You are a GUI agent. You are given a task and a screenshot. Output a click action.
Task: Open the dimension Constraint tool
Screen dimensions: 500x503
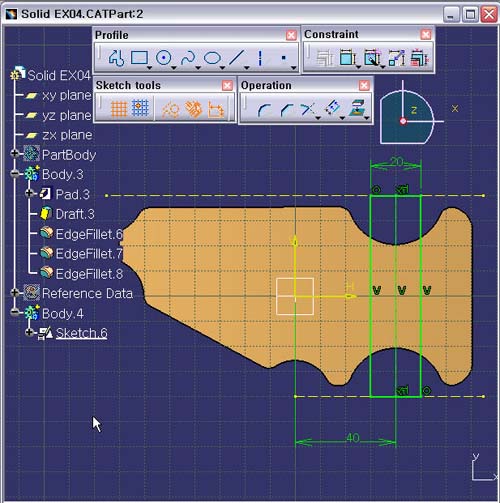point(347,58)
